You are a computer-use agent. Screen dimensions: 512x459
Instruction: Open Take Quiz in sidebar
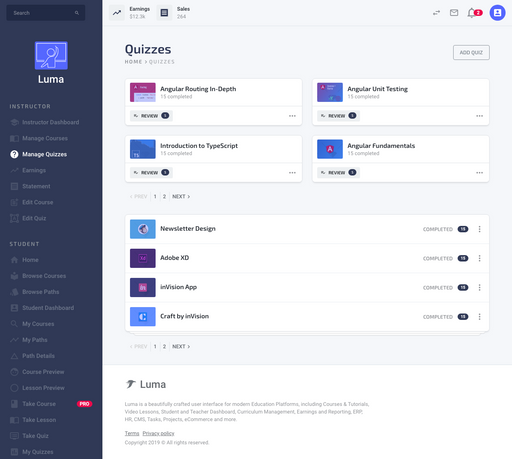pyautogui.click(x=35, y=436)
